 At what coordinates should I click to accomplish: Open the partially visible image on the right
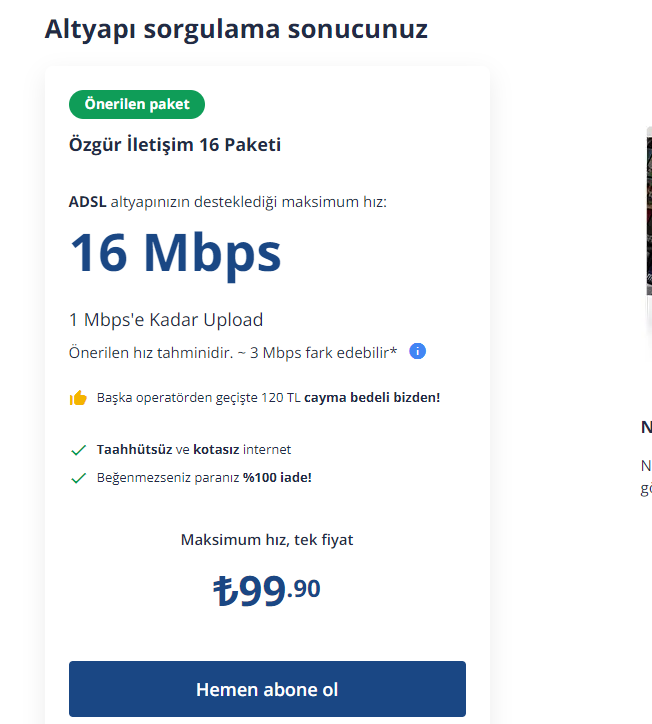coord(648,230)
